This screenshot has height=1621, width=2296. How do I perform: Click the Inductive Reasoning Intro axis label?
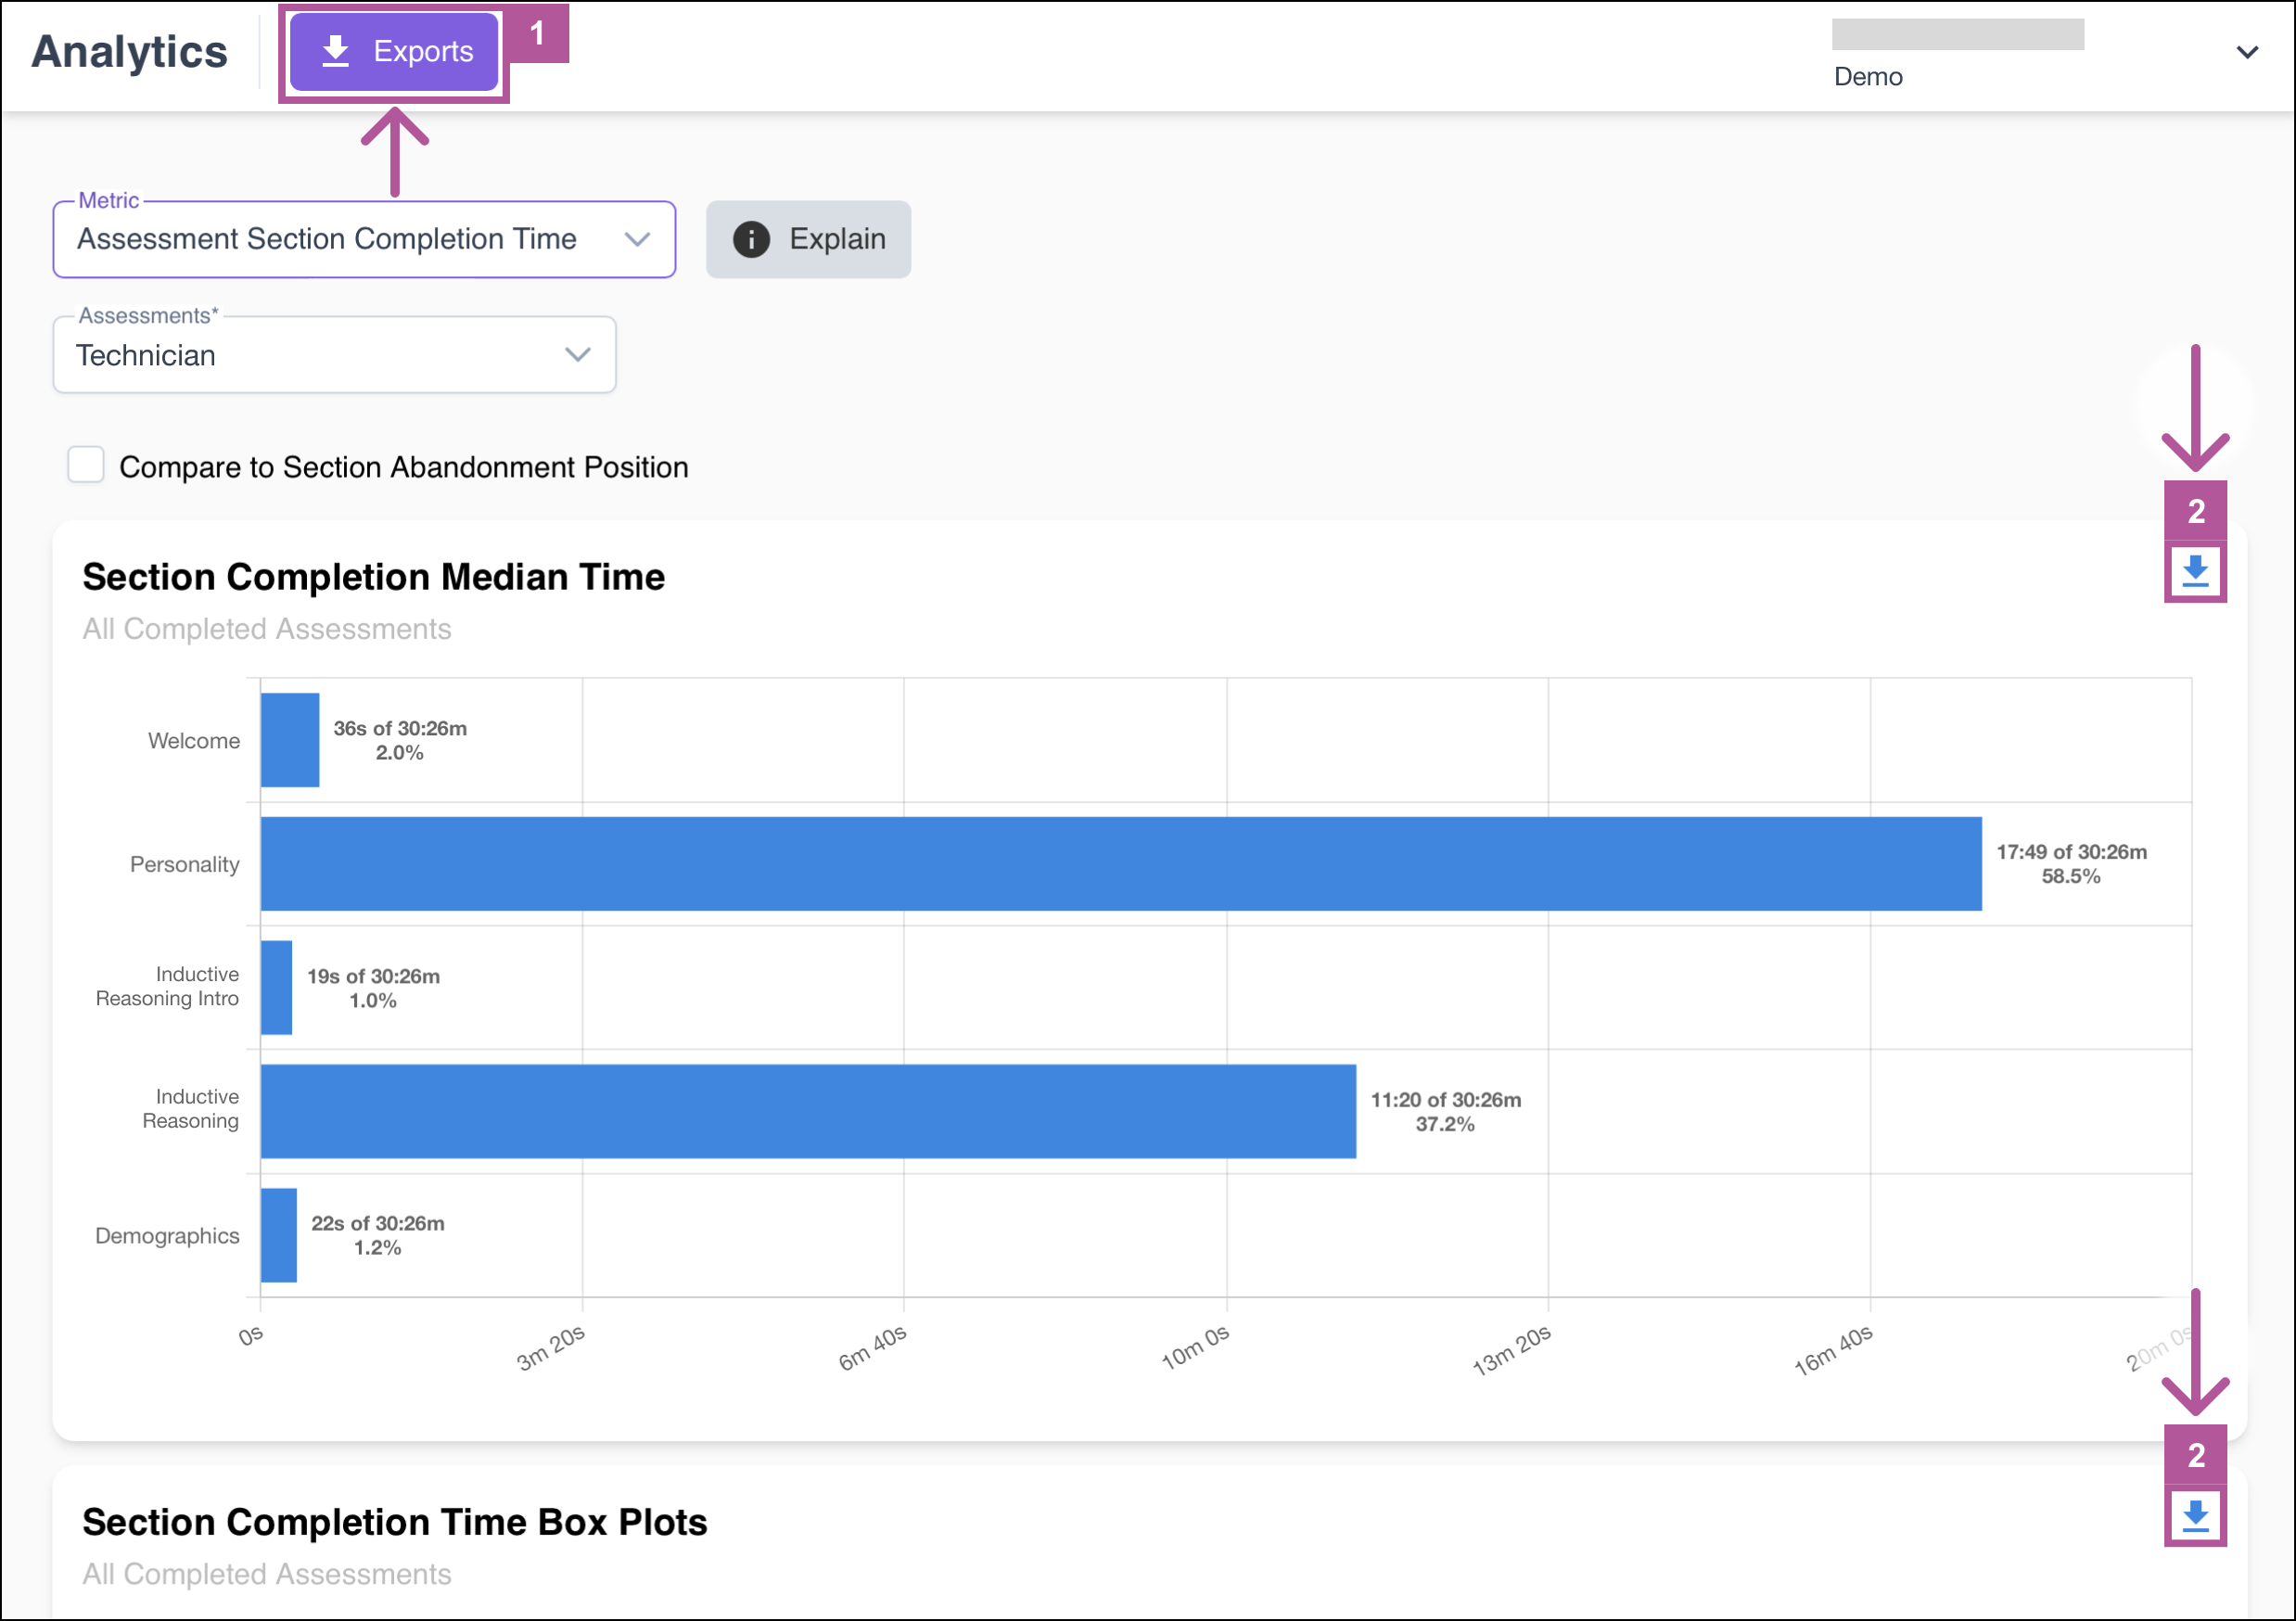pyautogui.click(x=167, y=986)
